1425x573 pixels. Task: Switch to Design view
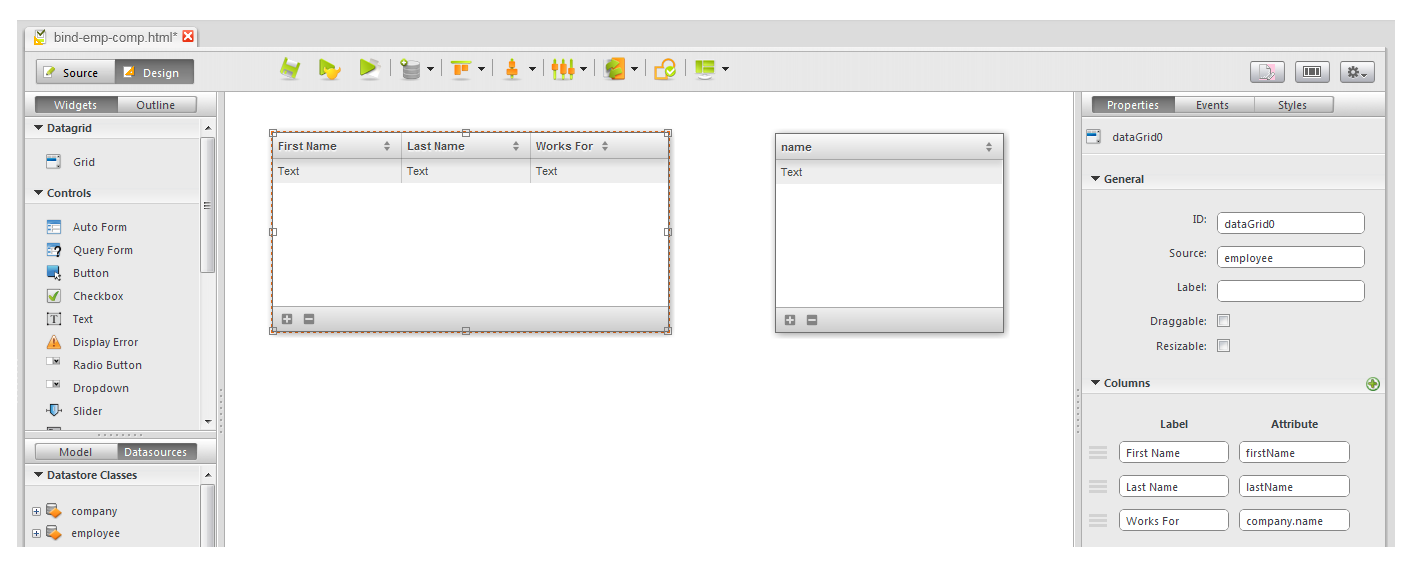pos(154,72)
